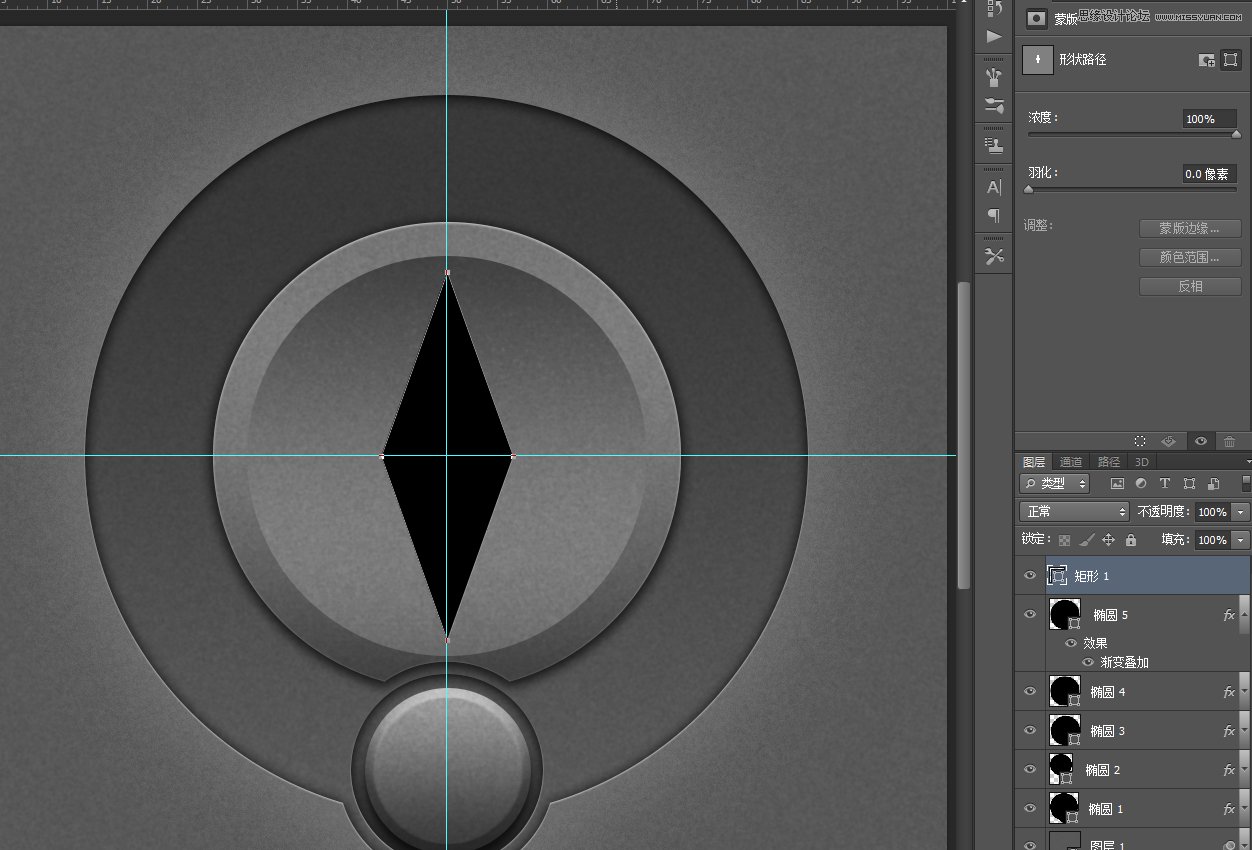Hide the 椭圆 3 layer
The image size is (1252, 850).
(x=1030, y=731)
